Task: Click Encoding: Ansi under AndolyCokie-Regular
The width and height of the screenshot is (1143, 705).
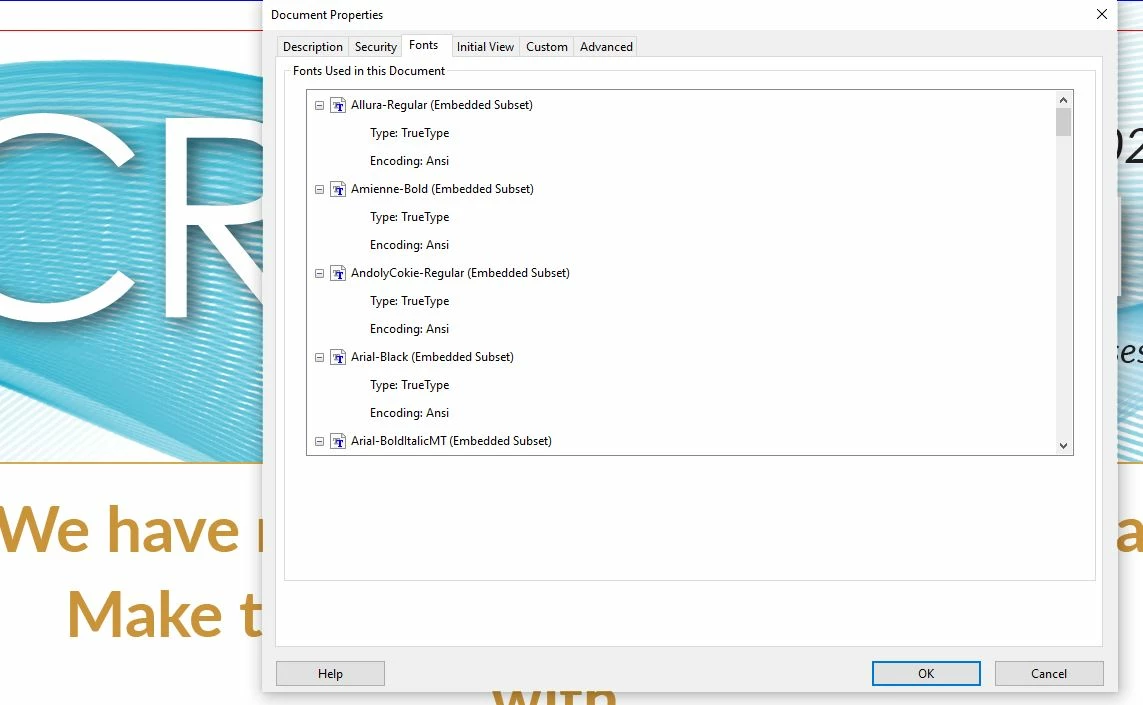Action: [409, 328]
